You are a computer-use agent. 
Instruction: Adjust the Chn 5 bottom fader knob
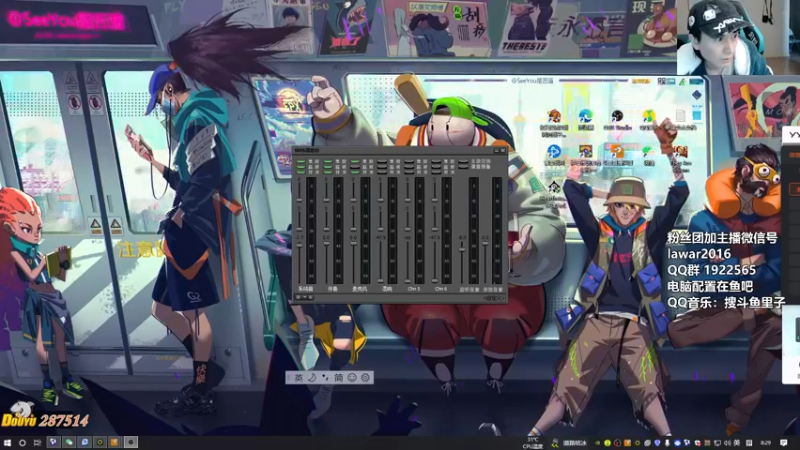[x=408, y=281]
